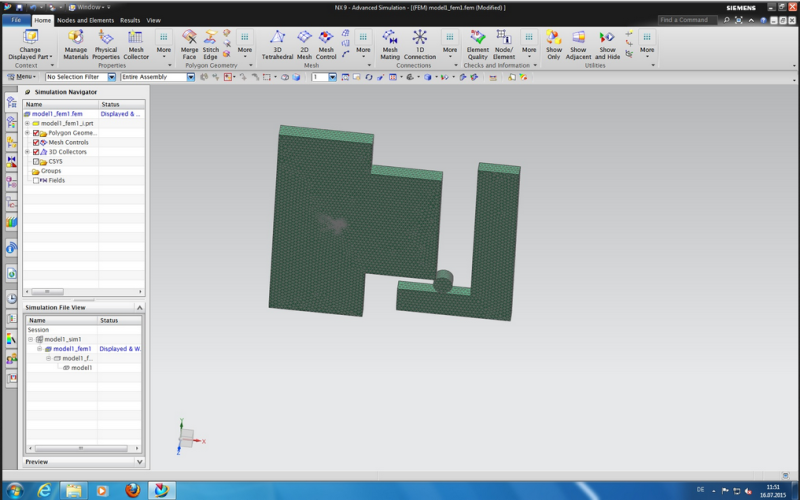800x500 pixels.
Task: Uncheck the 3D Collectors checkbox
Action: (36, 152)
